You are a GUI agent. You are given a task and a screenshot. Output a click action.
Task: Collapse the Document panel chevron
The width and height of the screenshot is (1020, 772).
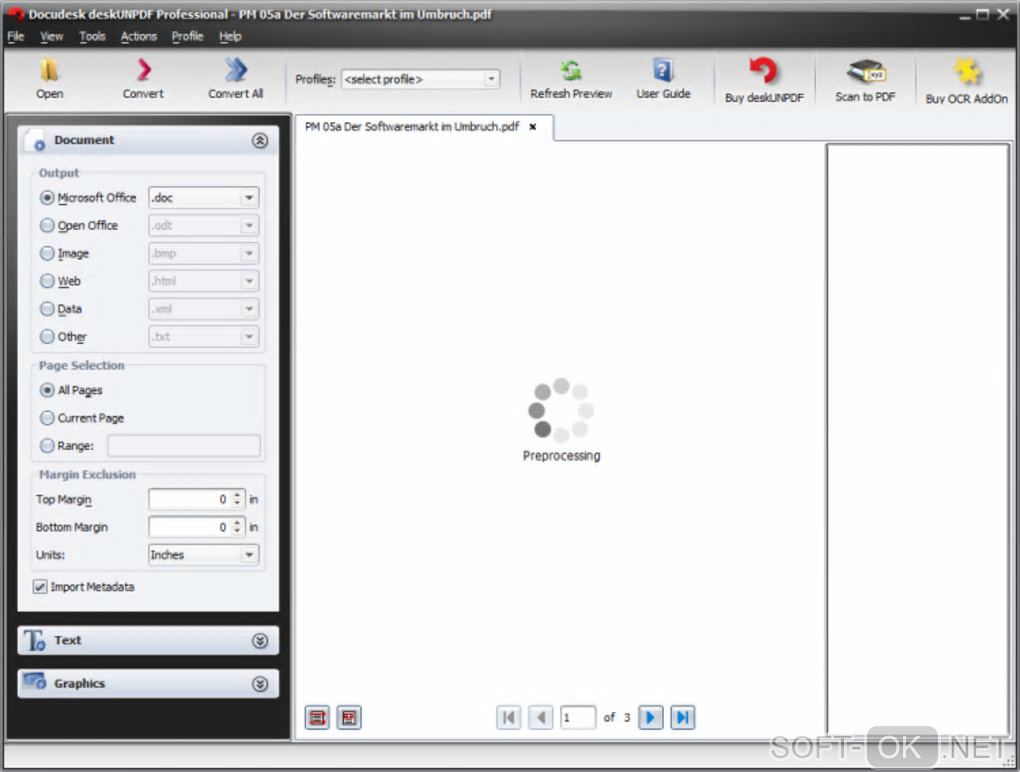[260, 140]
